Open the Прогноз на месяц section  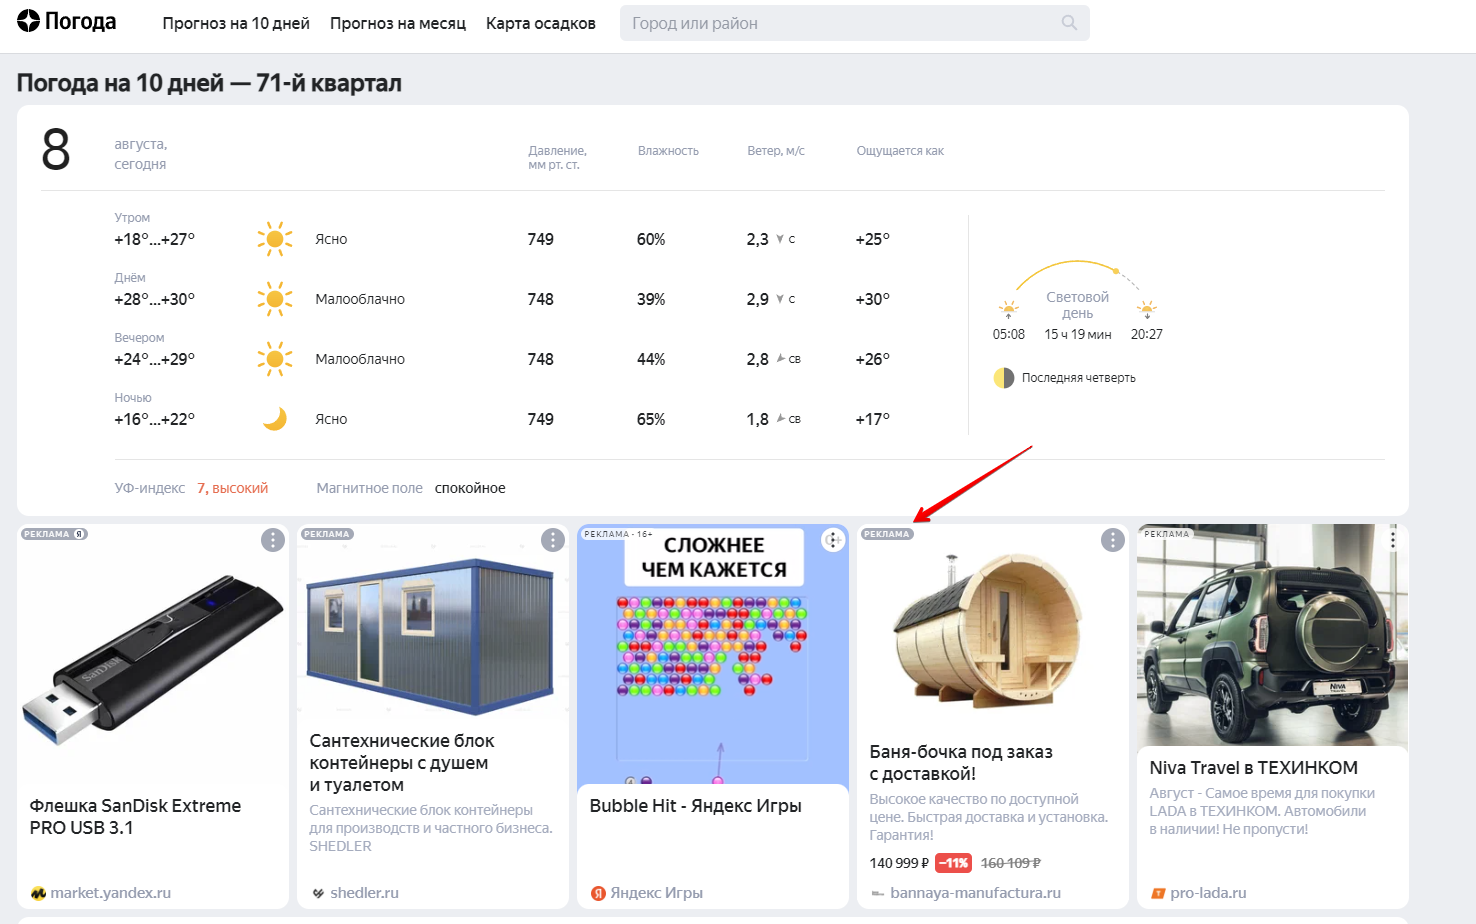point(397,23)
